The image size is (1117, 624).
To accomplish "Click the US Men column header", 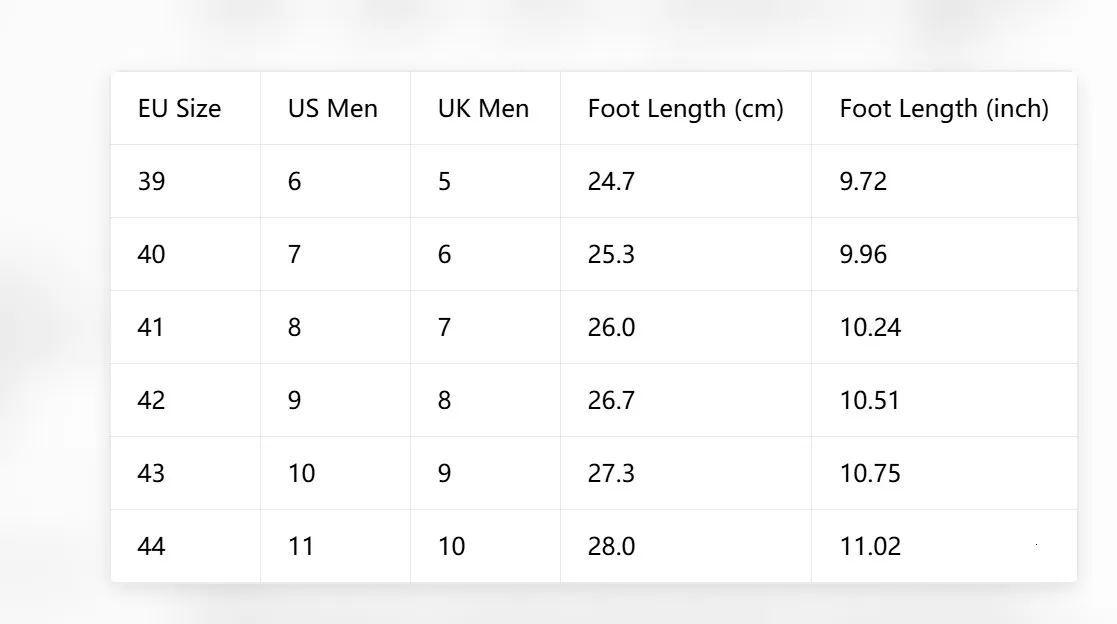I will [x=333, y=108].
